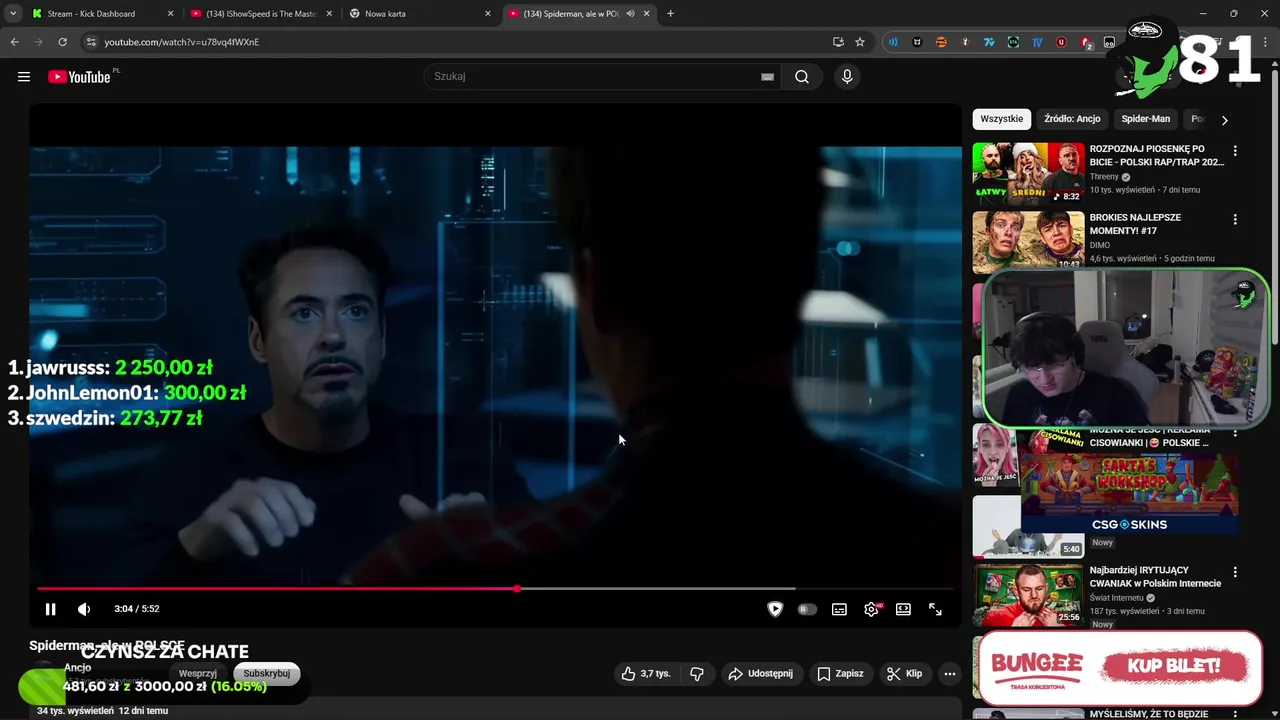Toggle the autoplay switch in player
Image resolution: width=1280 pixels, height=720 pixels.
[807, 609]
